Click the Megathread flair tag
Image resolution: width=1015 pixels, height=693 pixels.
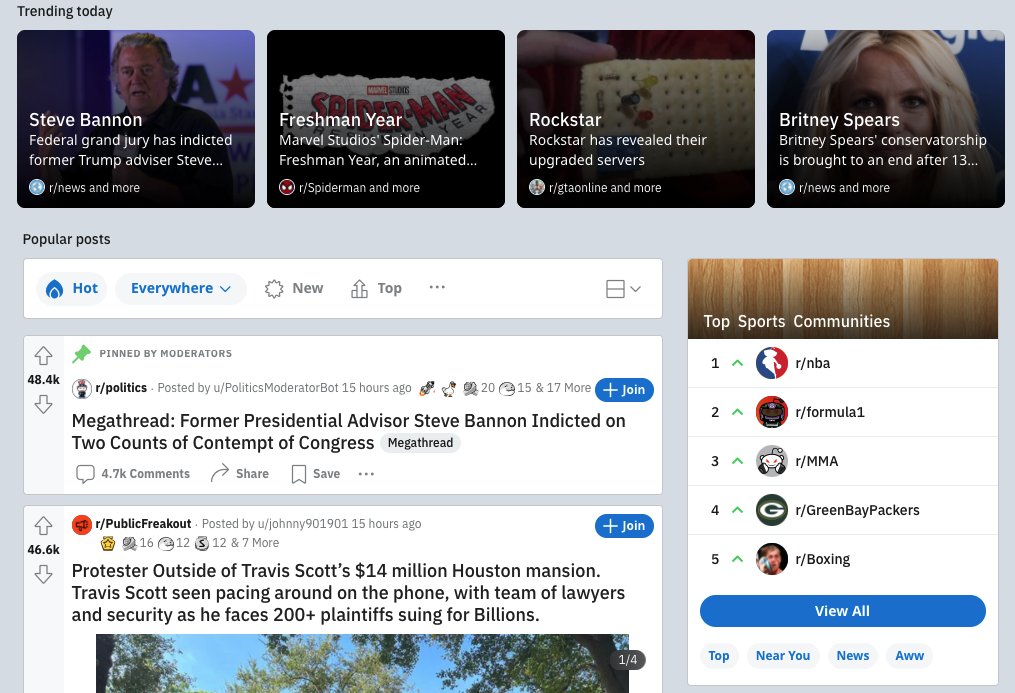click(x=420, y=443)
